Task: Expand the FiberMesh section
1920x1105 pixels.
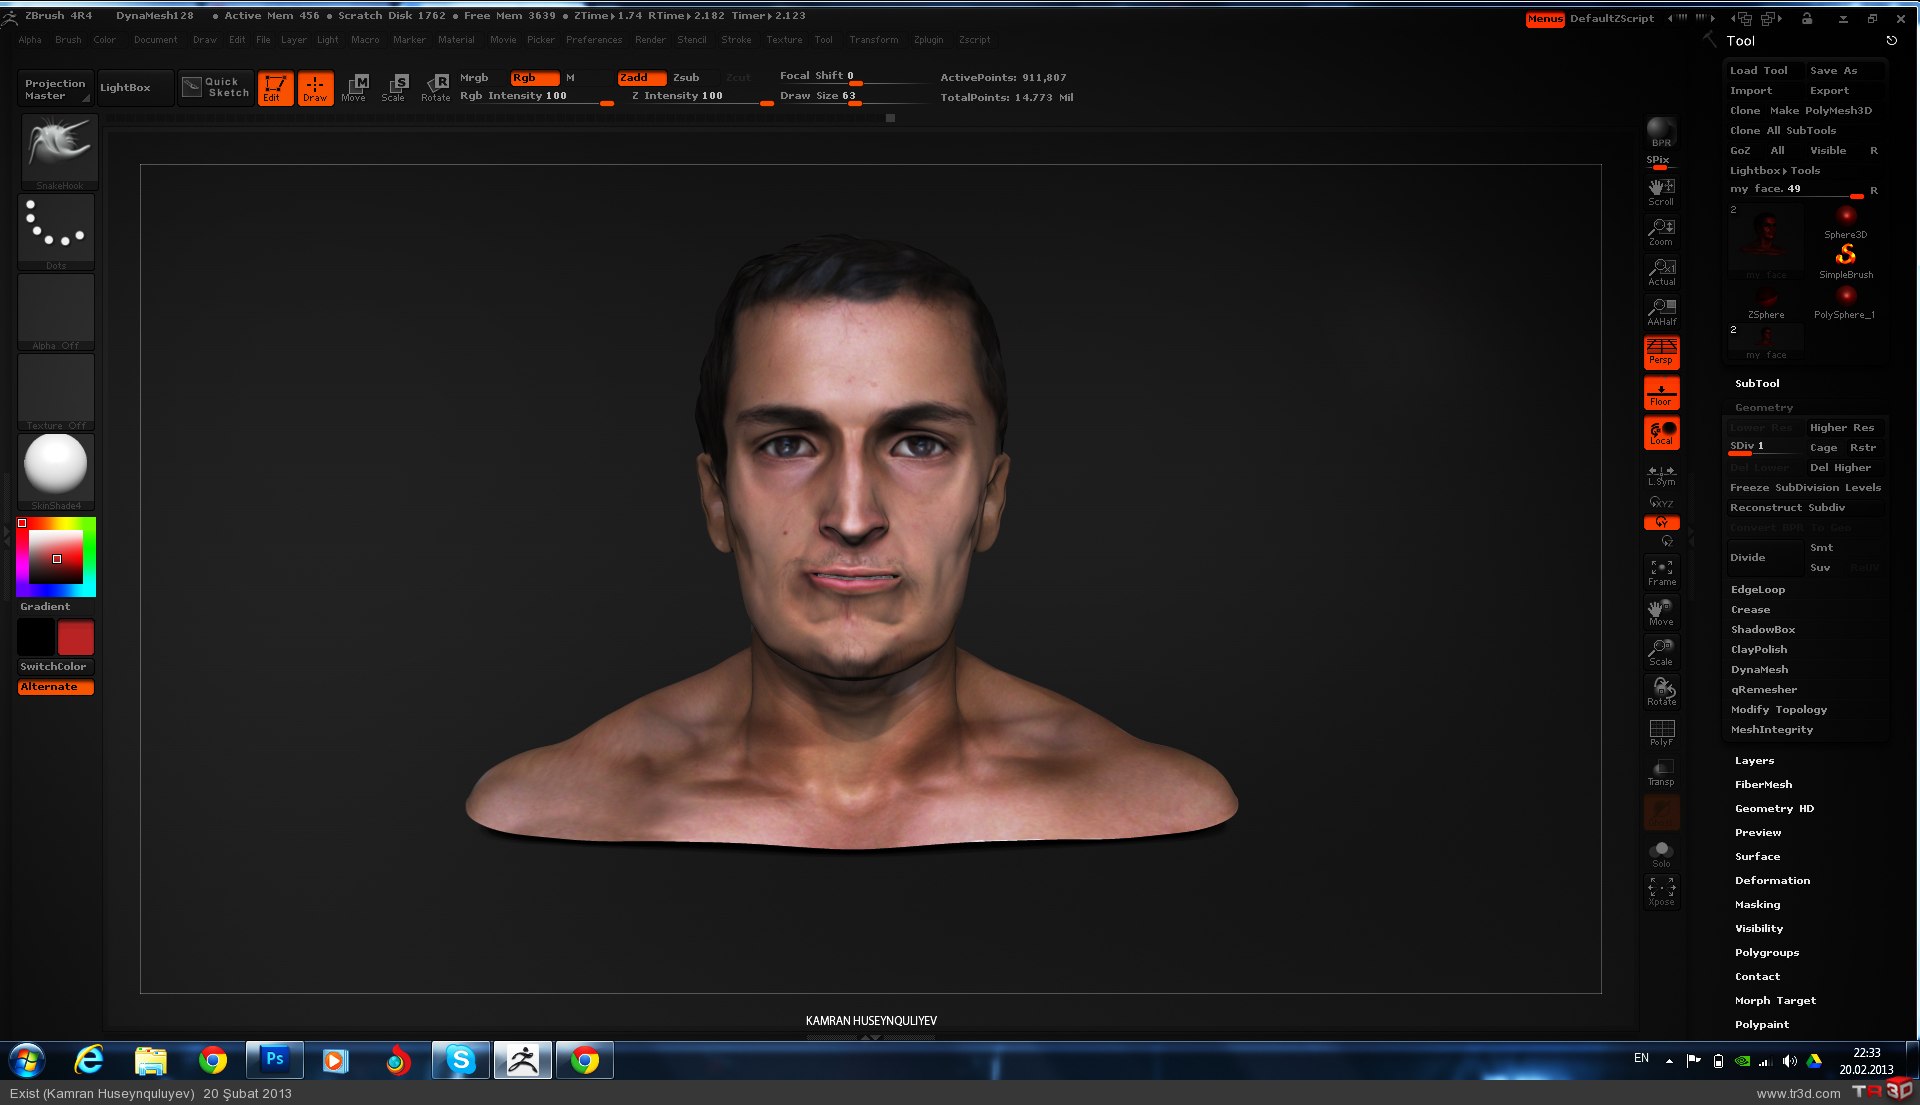Action: coord(1763,785)
